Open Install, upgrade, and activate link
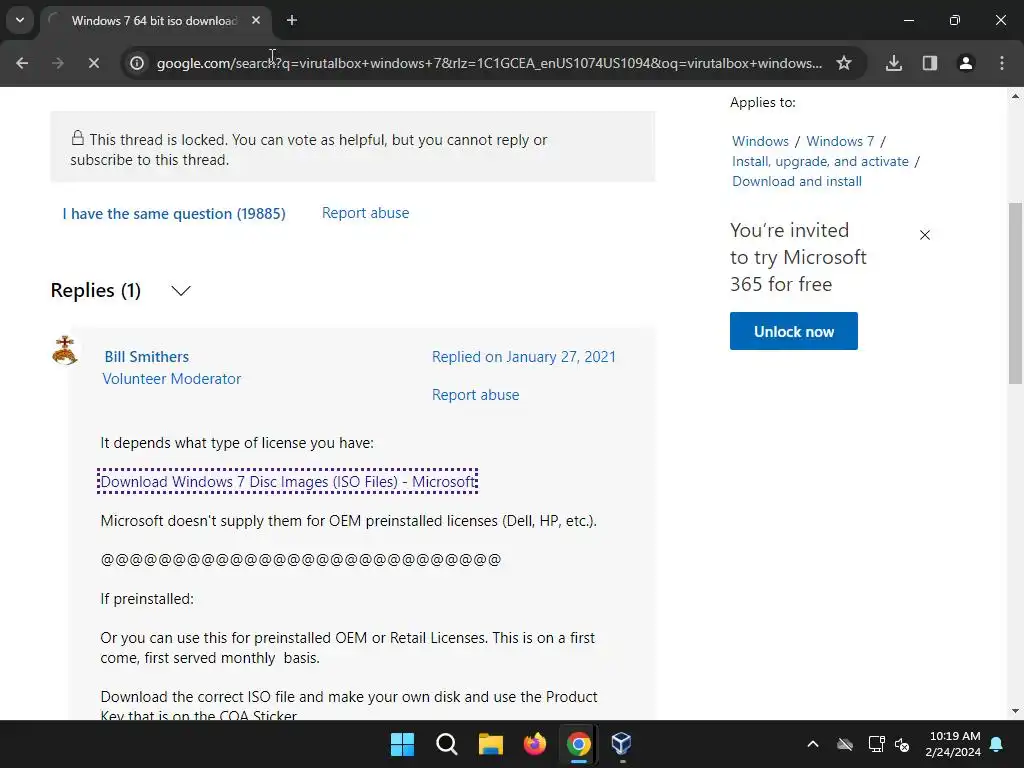This screenshot has width=1024, height=768. tap(820, 161)
